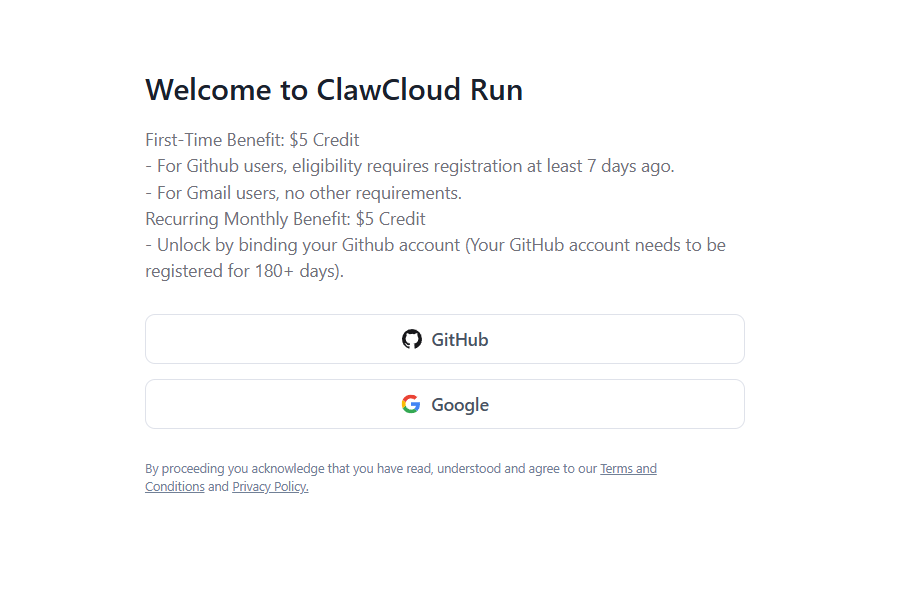
Task: Click the registered for 180+ days text
Action: click(244, 271)
